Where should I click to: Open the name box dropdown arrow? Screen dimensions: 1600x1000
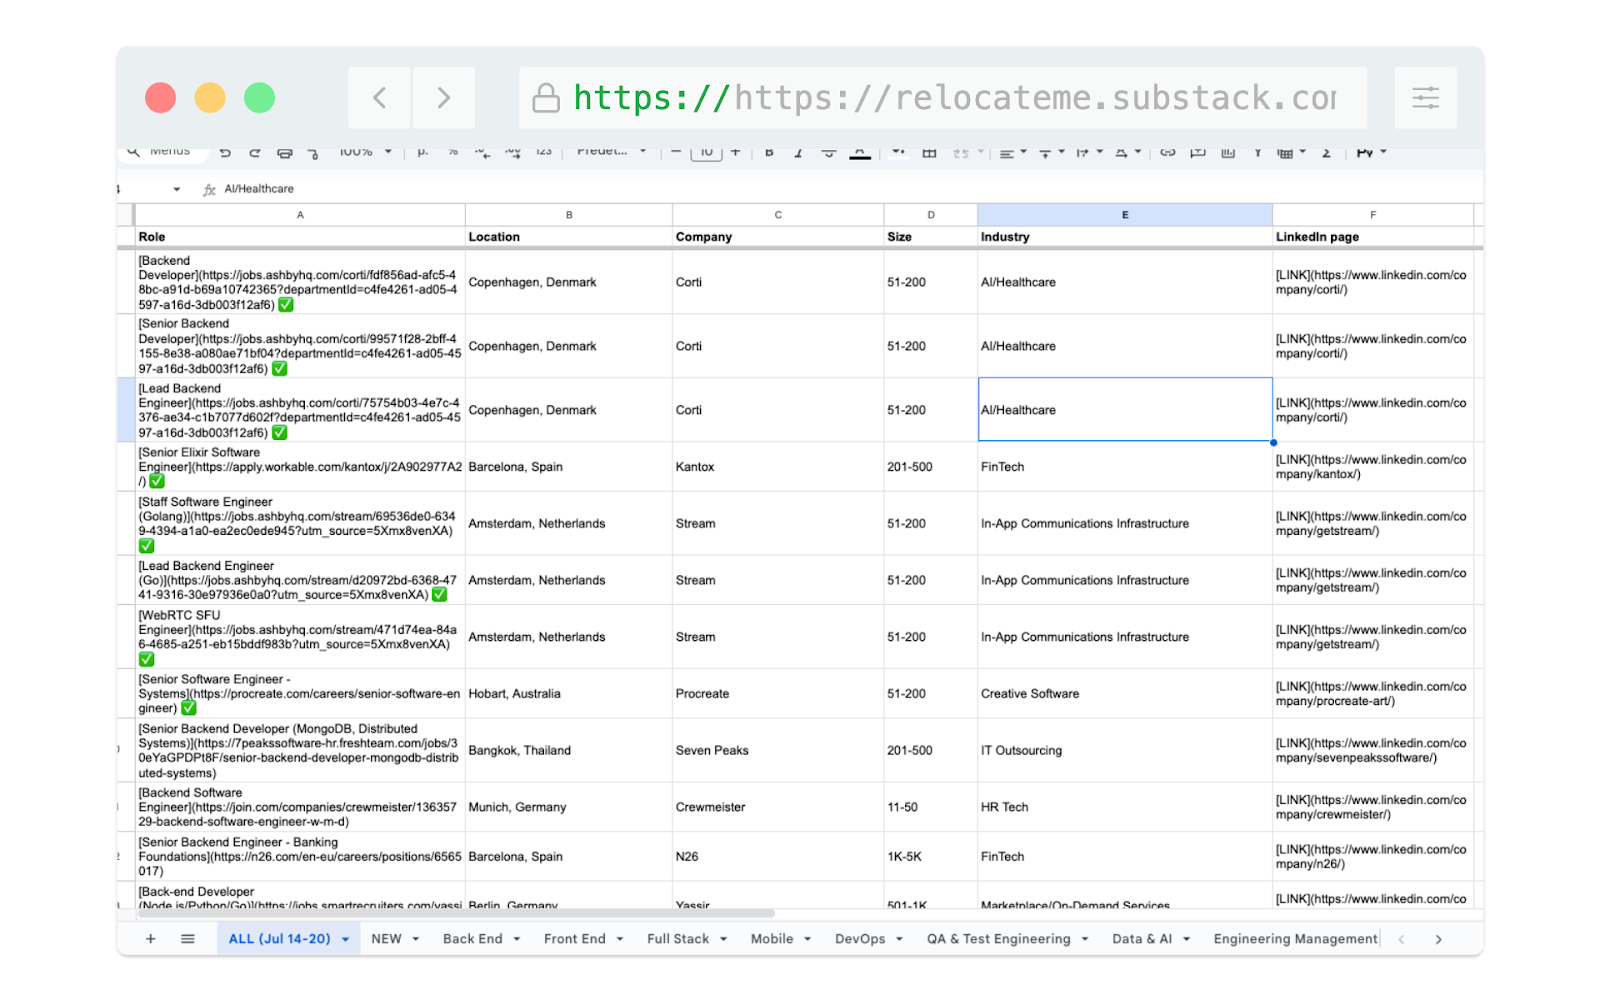pos(177,189)
